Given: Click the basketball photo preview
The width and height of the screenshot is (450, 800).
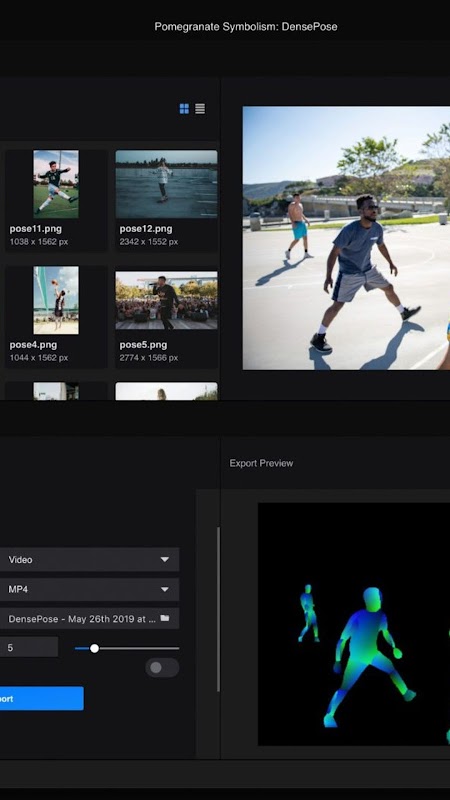Looking at the screenshot, I should [x=346, y=238].
